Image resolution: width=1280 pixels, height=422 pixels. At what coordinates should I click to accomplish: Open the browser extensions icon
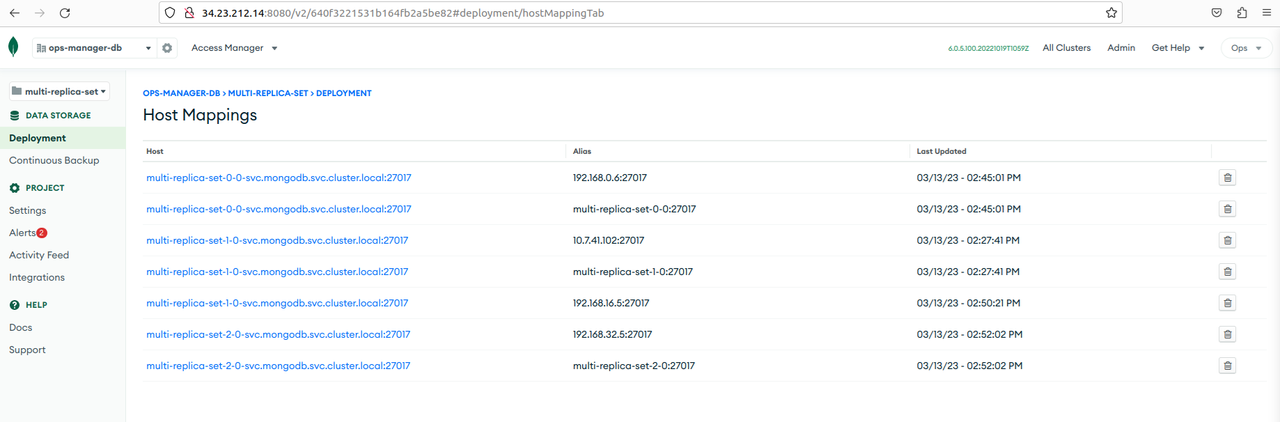pos(1242,13)
